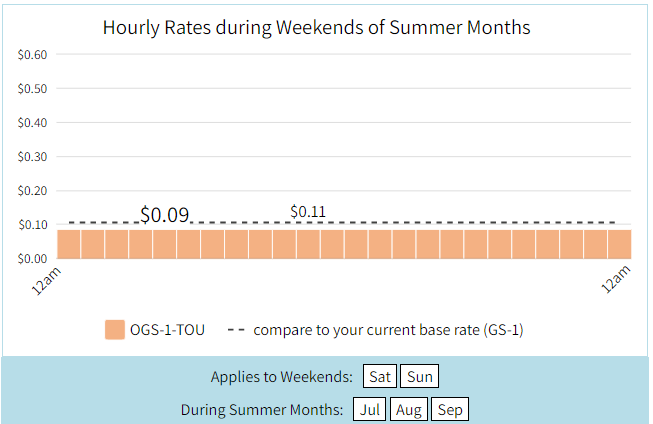
Task: Click the orange OGS-1-TOU legend swatch
Action: point(115,330)
